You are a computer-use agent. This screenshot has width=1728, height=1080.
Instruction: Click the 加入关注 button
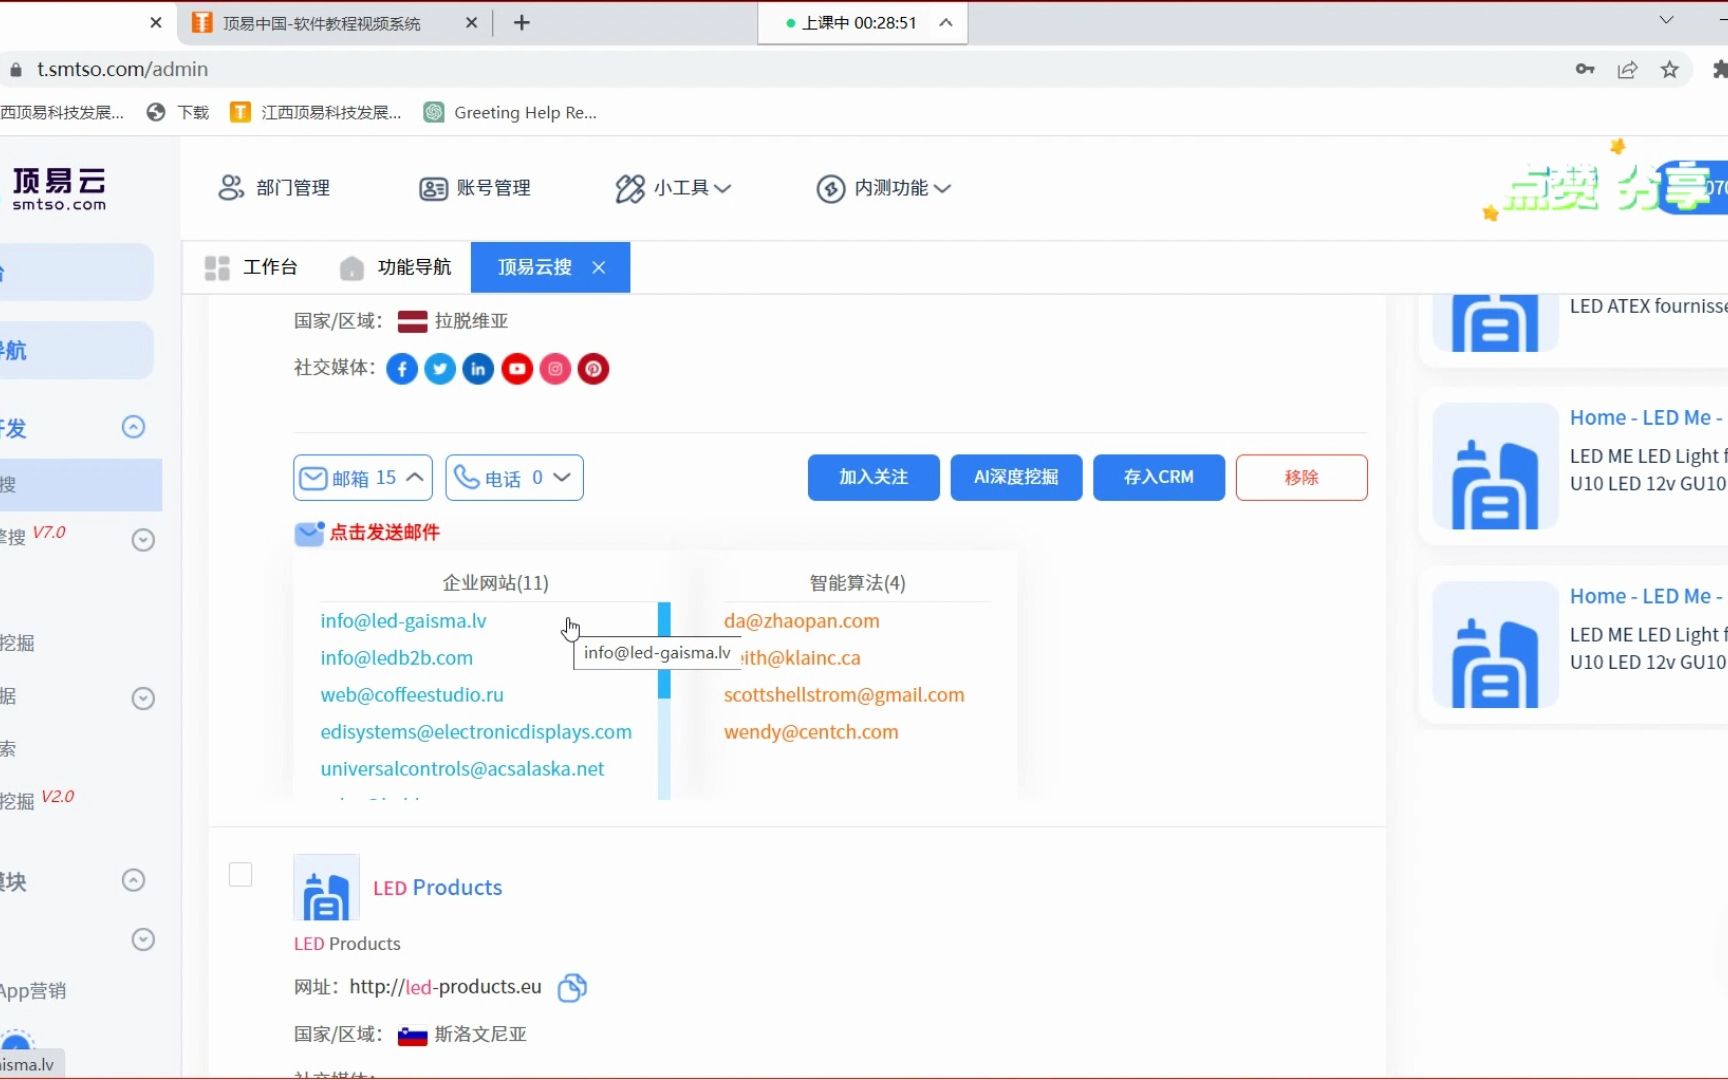click(x=873, y=478)
